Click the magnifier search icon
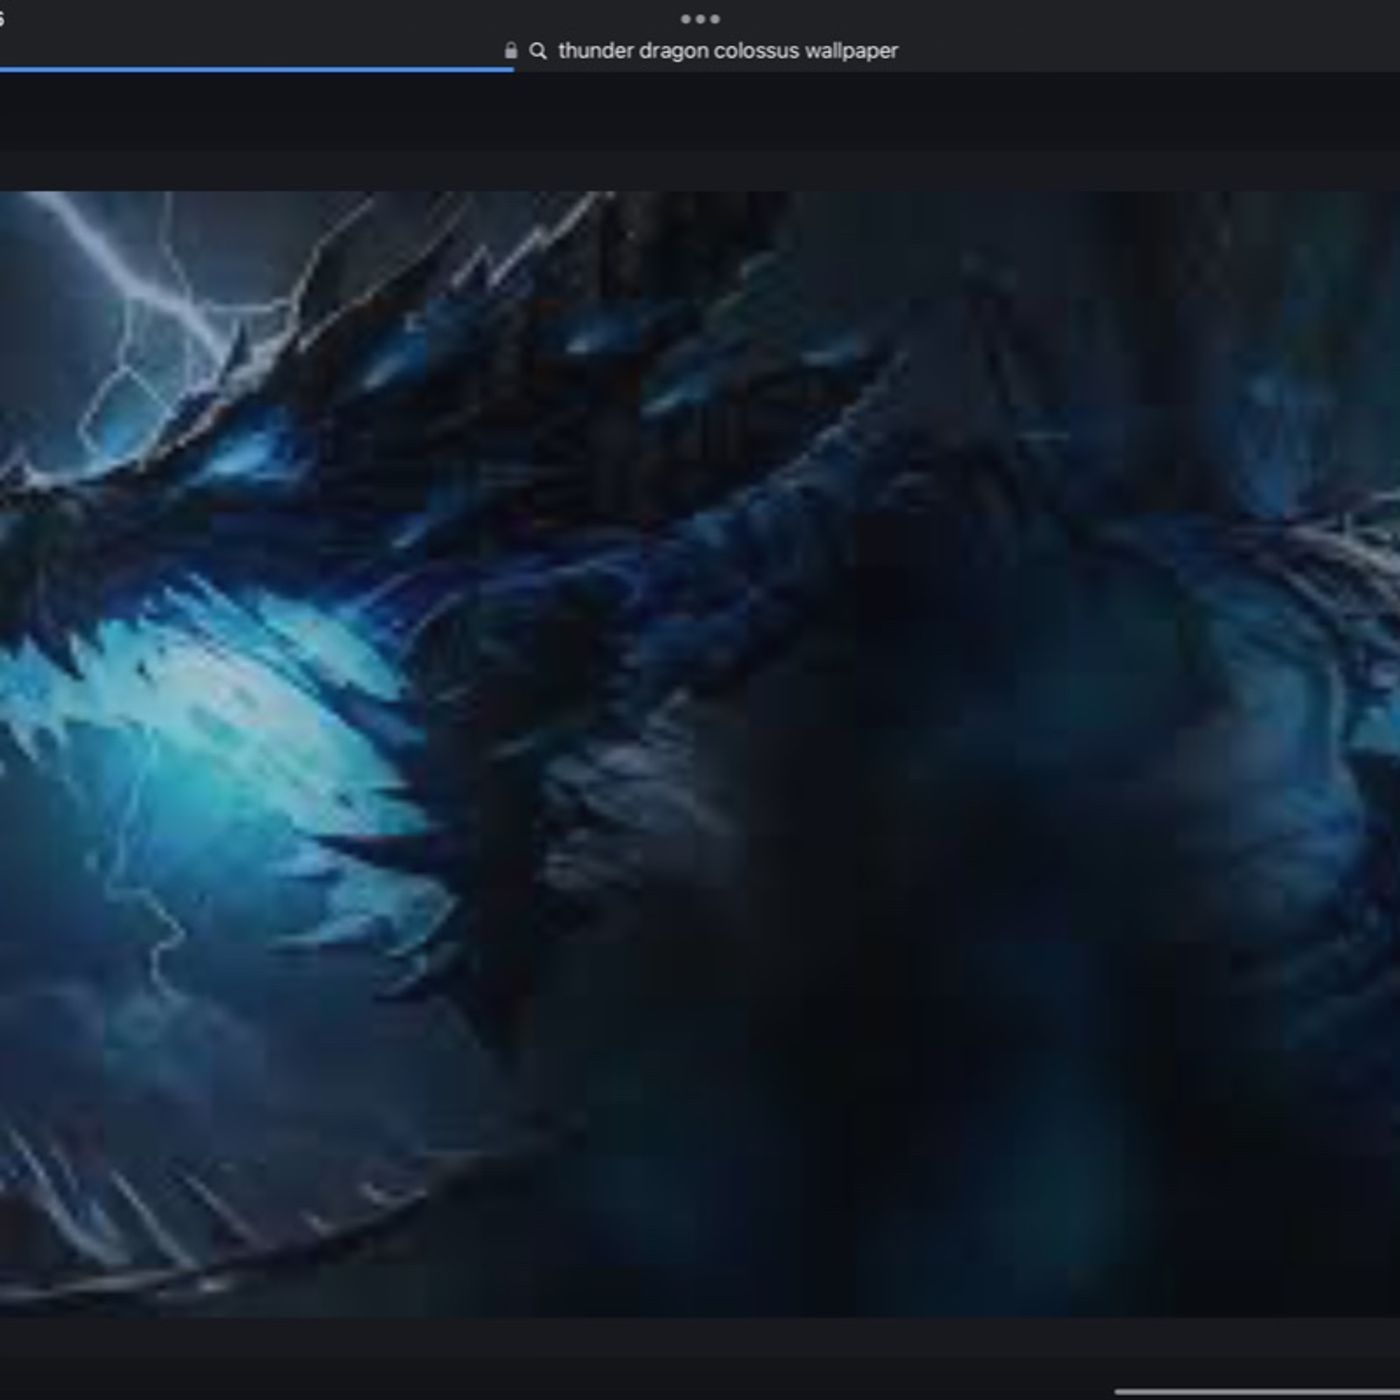The image size is (1400, 1400). pos(538,50)
